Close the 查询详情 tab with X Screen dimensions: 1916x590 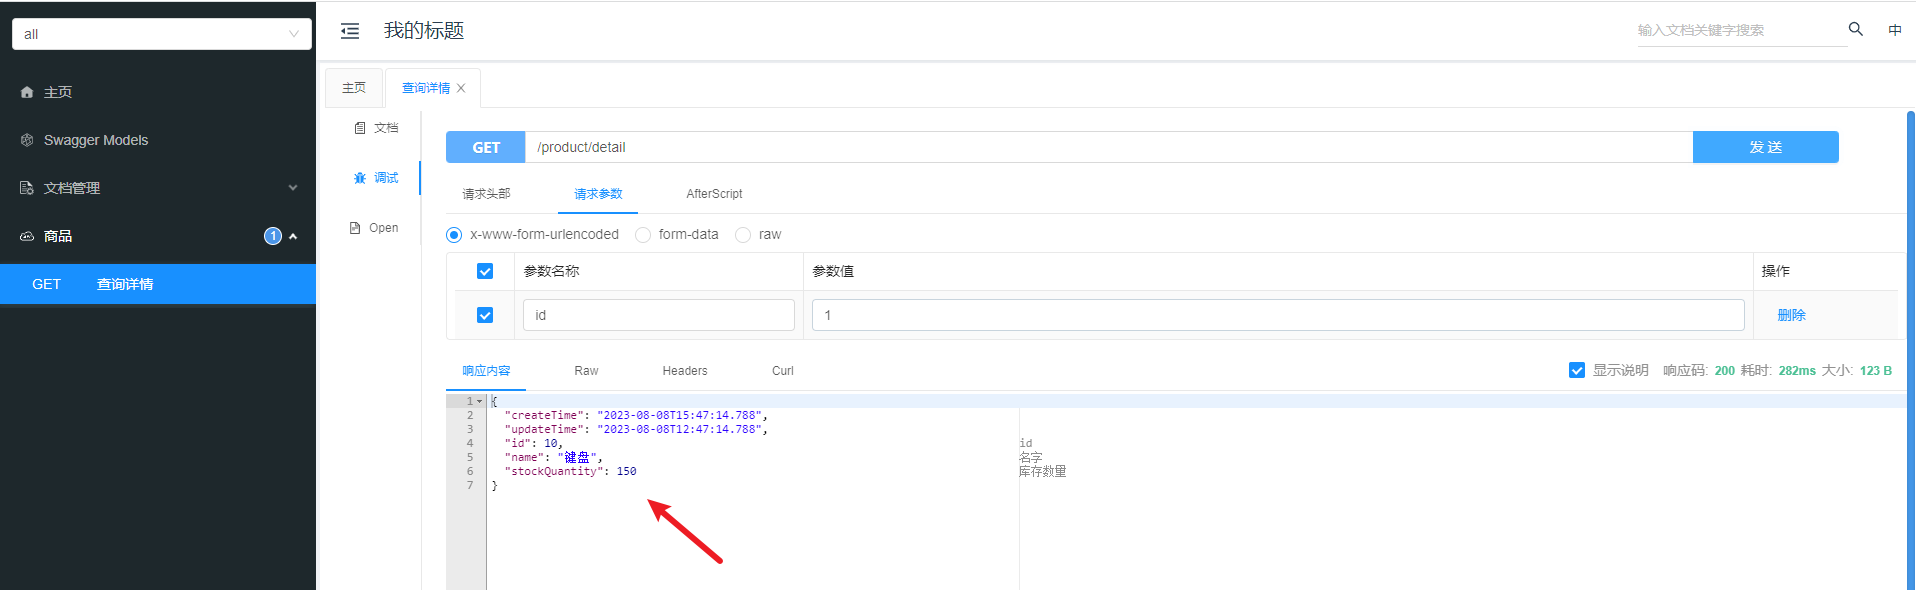[x=461, y=88]
